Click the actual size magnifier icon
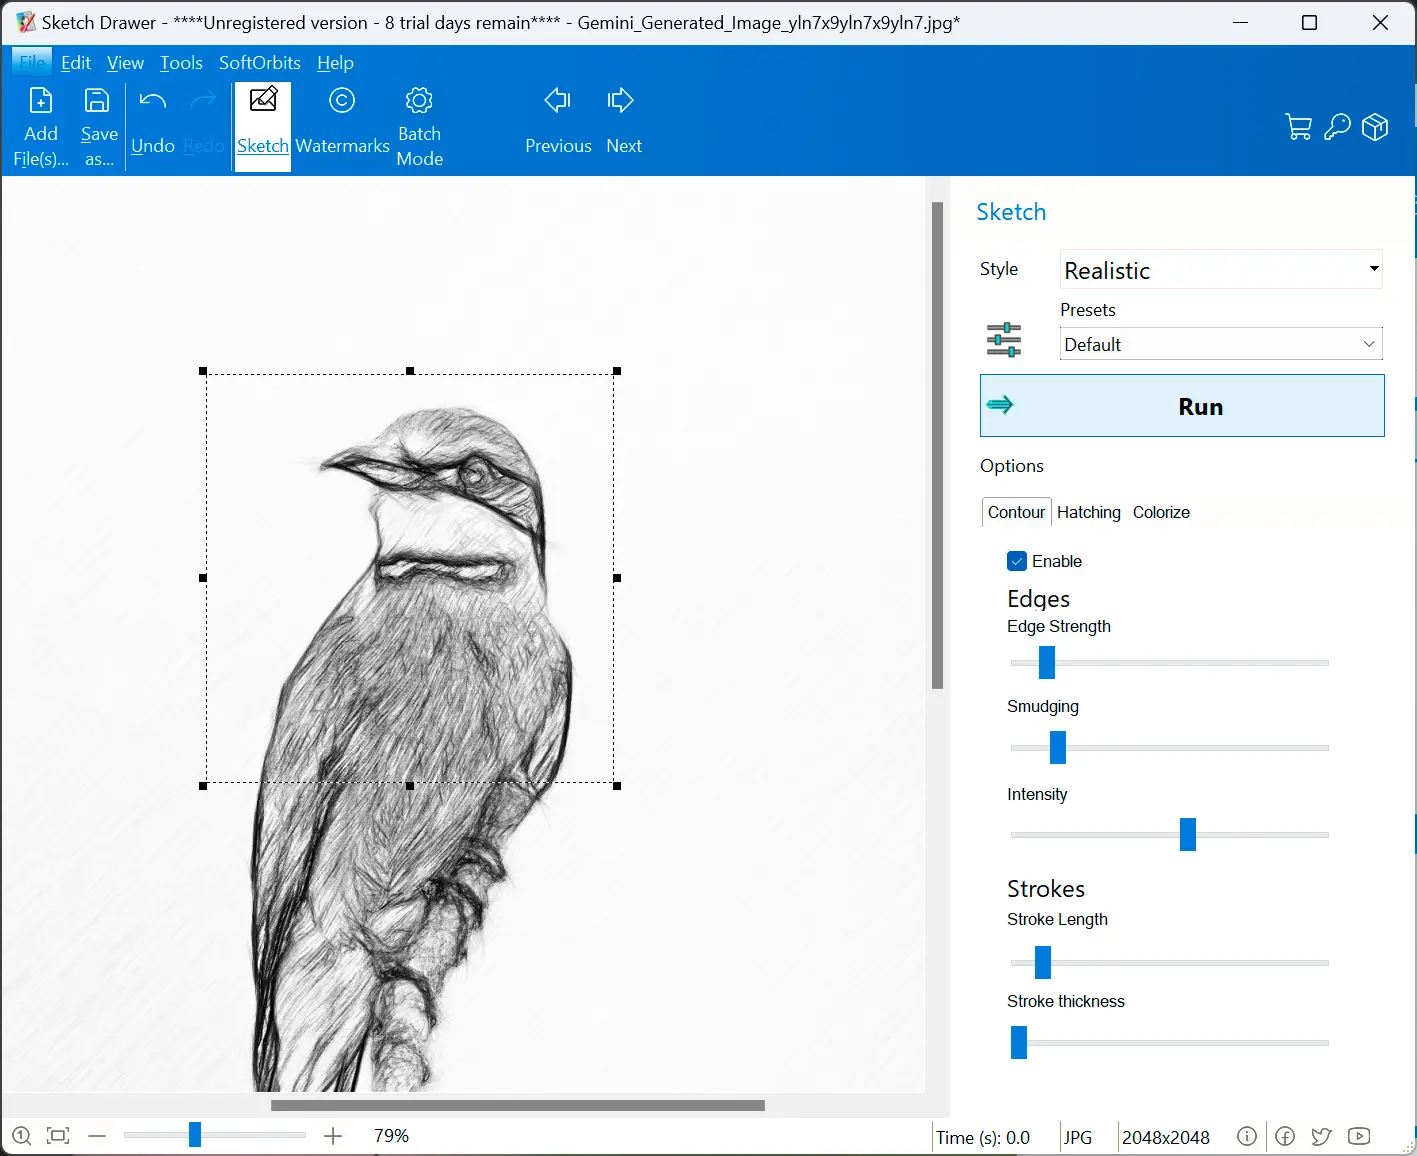Screen dimensions: 1417x1156 pyautogui.click(x=22, y=1136)
